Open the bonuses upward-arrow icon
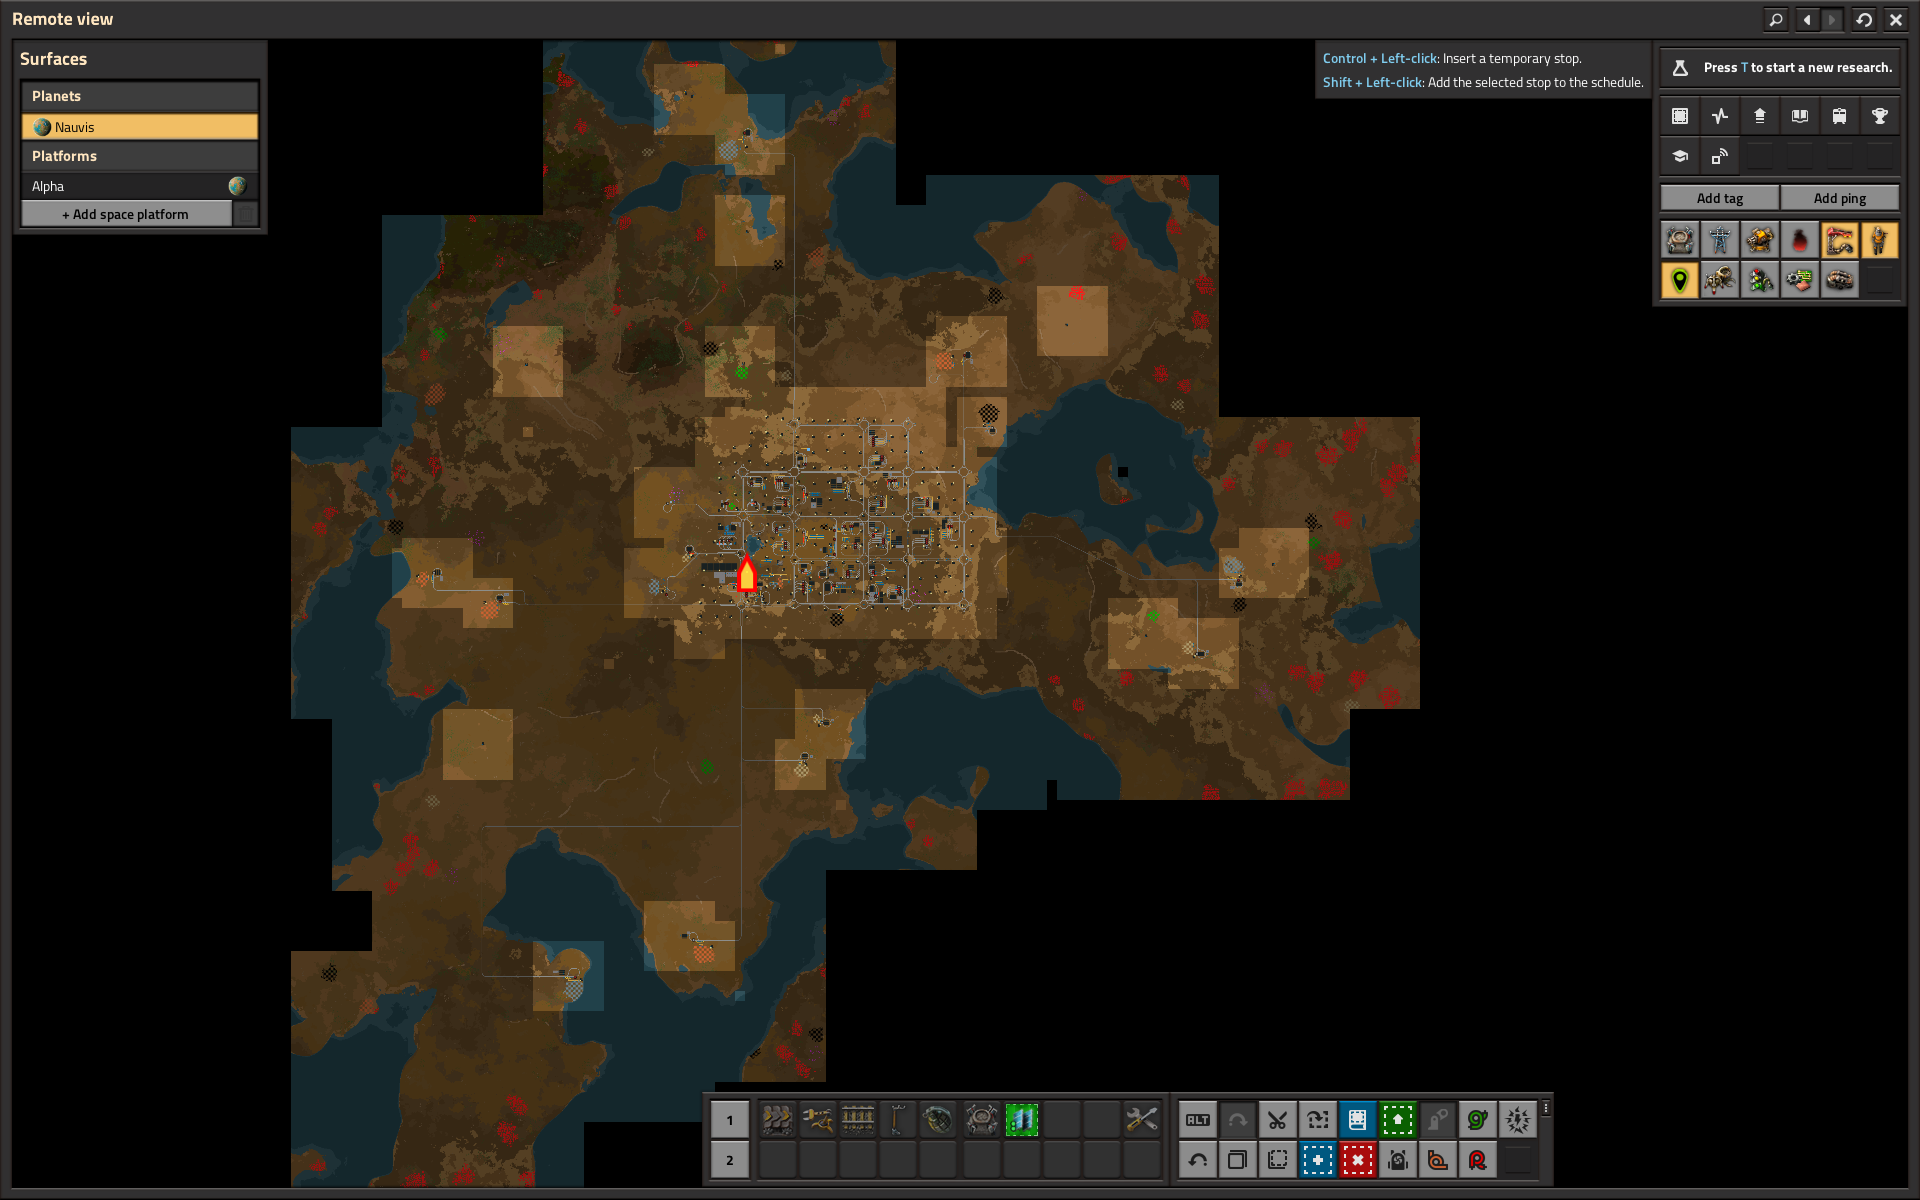 coord(1760,116)
